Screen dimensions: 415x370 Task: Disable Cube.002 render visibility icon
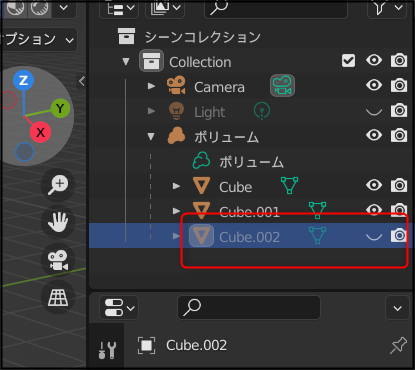click(x=399, y=235)
